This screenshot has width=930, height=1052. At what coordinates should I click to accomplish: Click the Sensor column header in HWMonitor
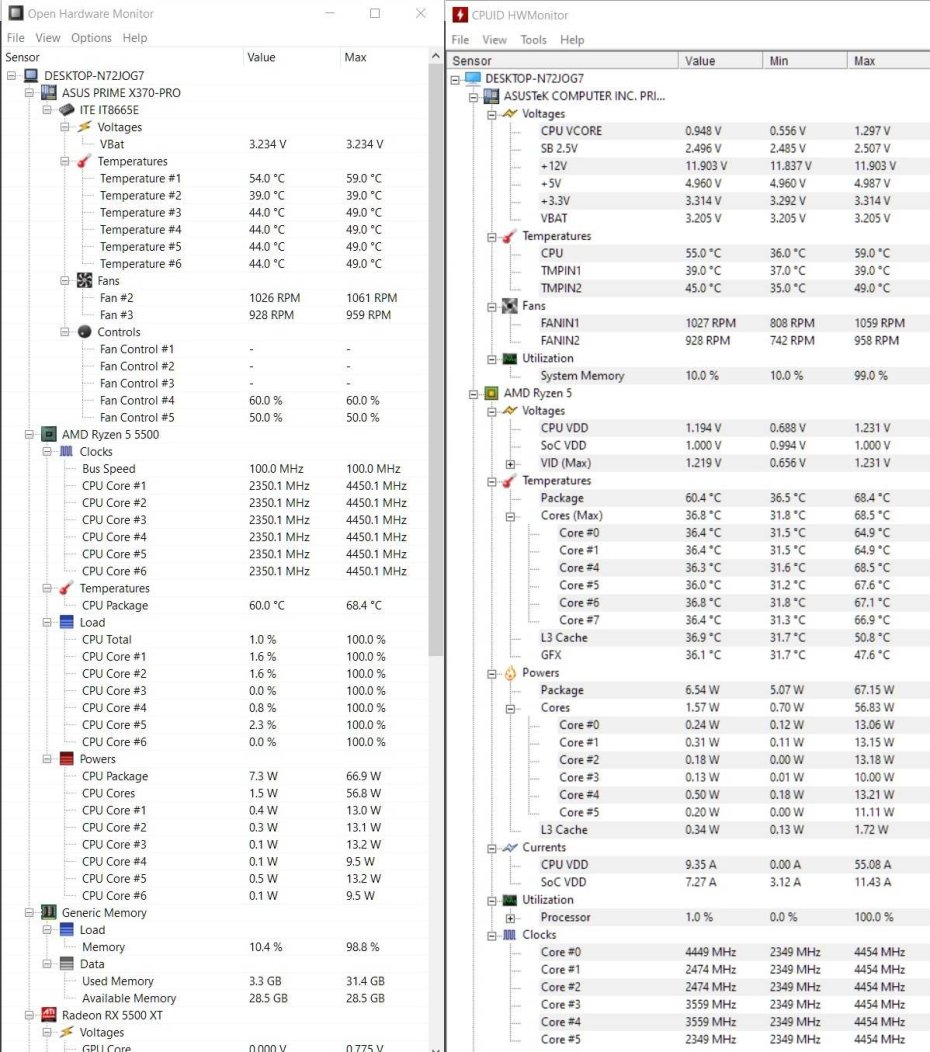click(x=562, y=60)
